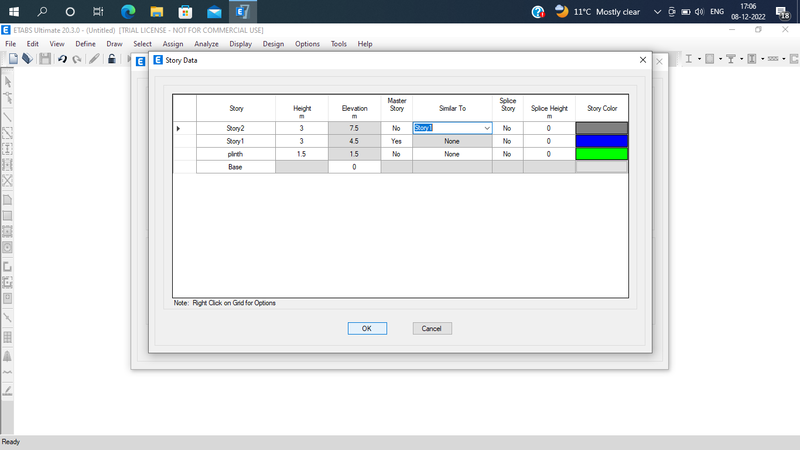800x450 pixels.
Task: Click the pencil refresh icon in toolbar
Action: coord(94,59)
